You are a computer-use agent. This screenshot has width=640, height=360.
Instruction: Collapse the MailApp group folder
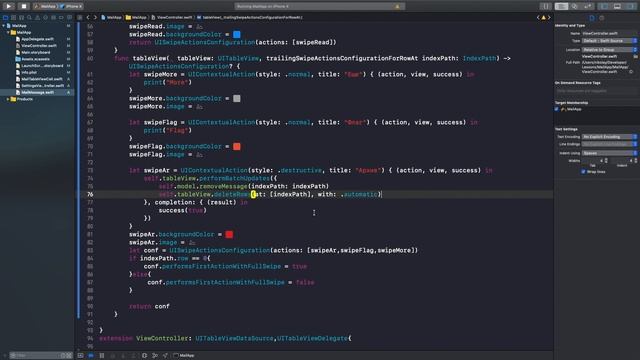pos(8,32)
